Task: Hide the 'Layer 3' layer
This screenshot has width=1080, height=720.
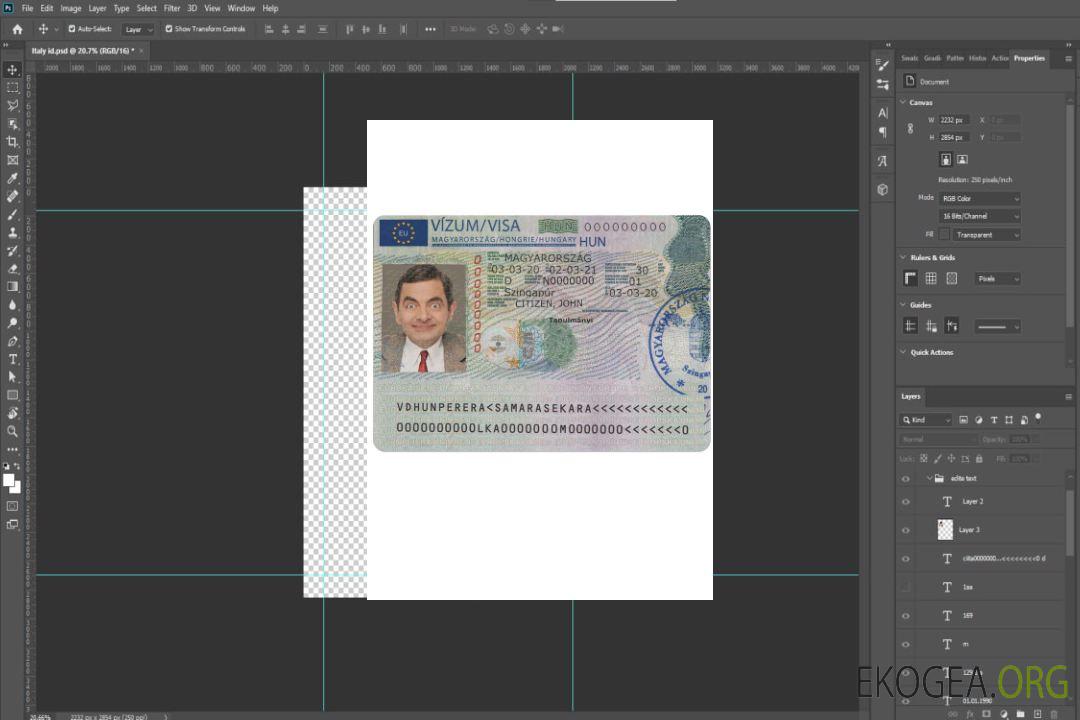Action: tap(906, 531)
